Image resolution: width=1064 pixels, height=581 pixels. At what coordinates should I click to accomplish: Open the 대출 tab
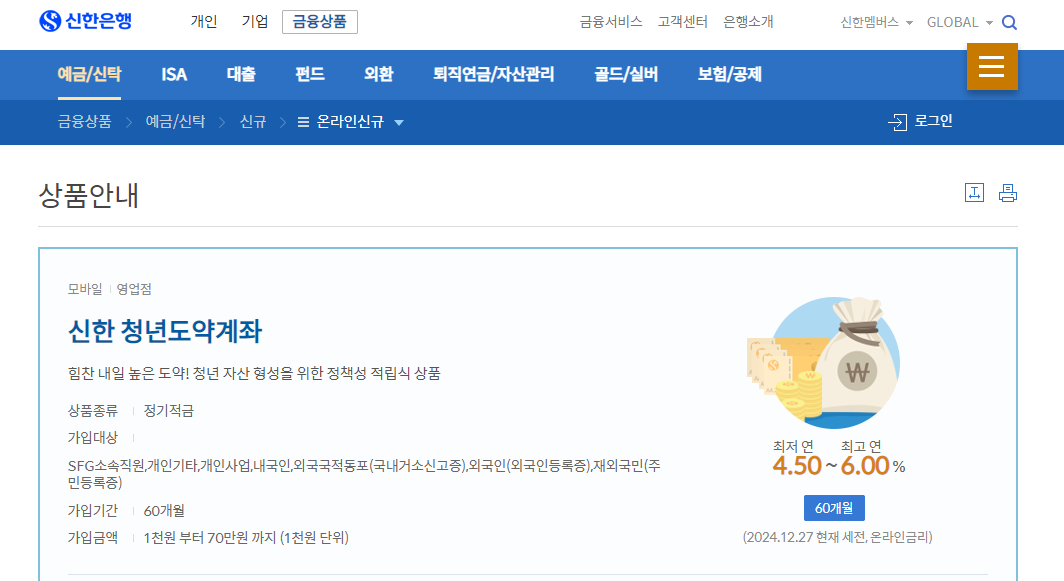pos(241,74)
